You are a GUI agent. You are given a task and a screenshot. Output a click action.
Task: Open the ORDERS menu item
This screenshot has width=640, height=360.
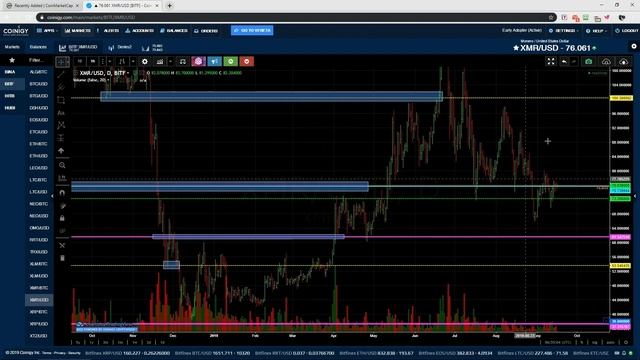(x=206, y=31)
